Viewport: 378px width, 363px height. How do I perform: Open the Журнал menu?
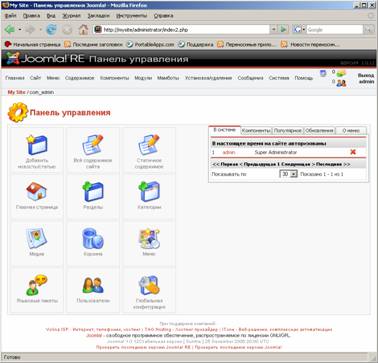tap(71, 16)
